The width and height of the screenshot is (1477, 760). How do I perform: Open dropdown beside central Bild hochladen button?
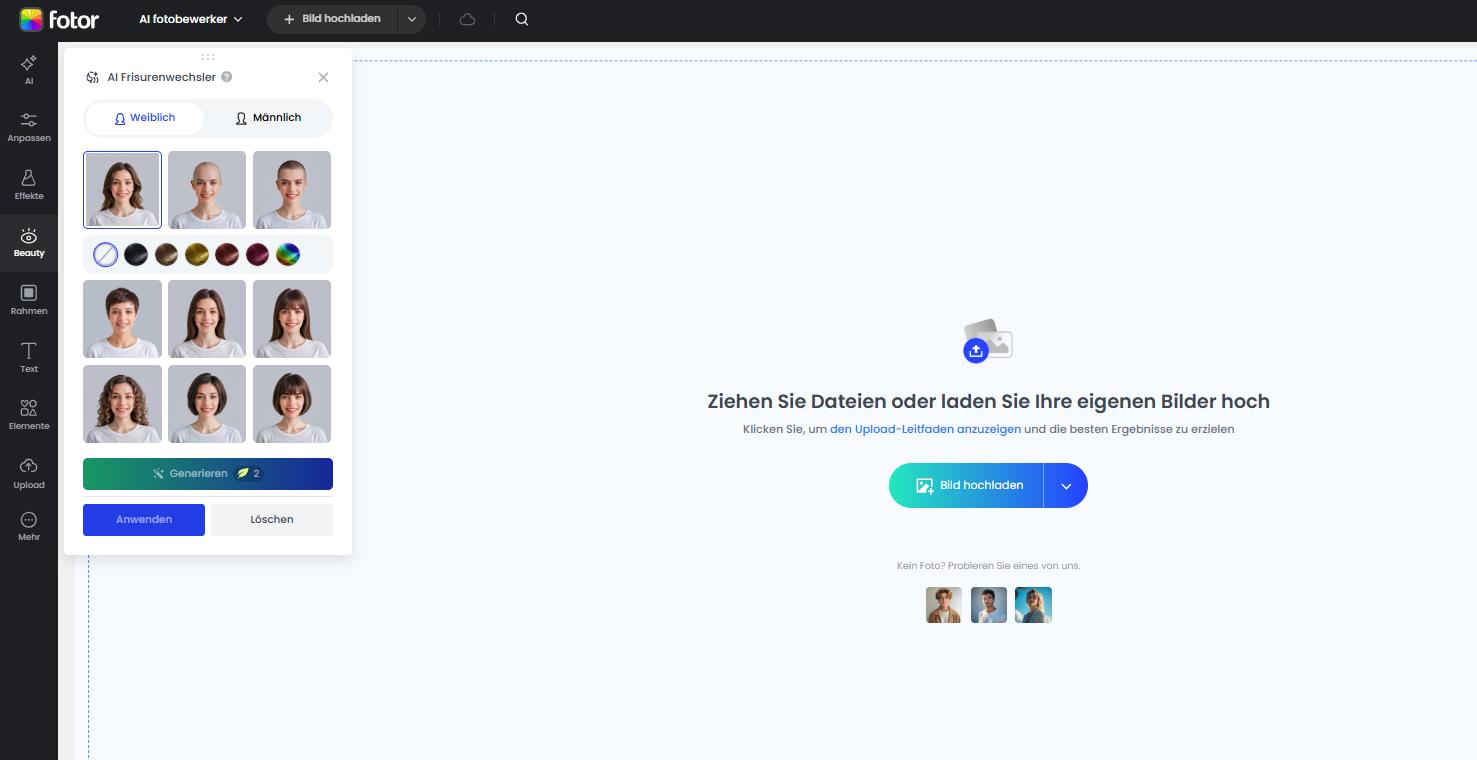[x=1066, y=486]
